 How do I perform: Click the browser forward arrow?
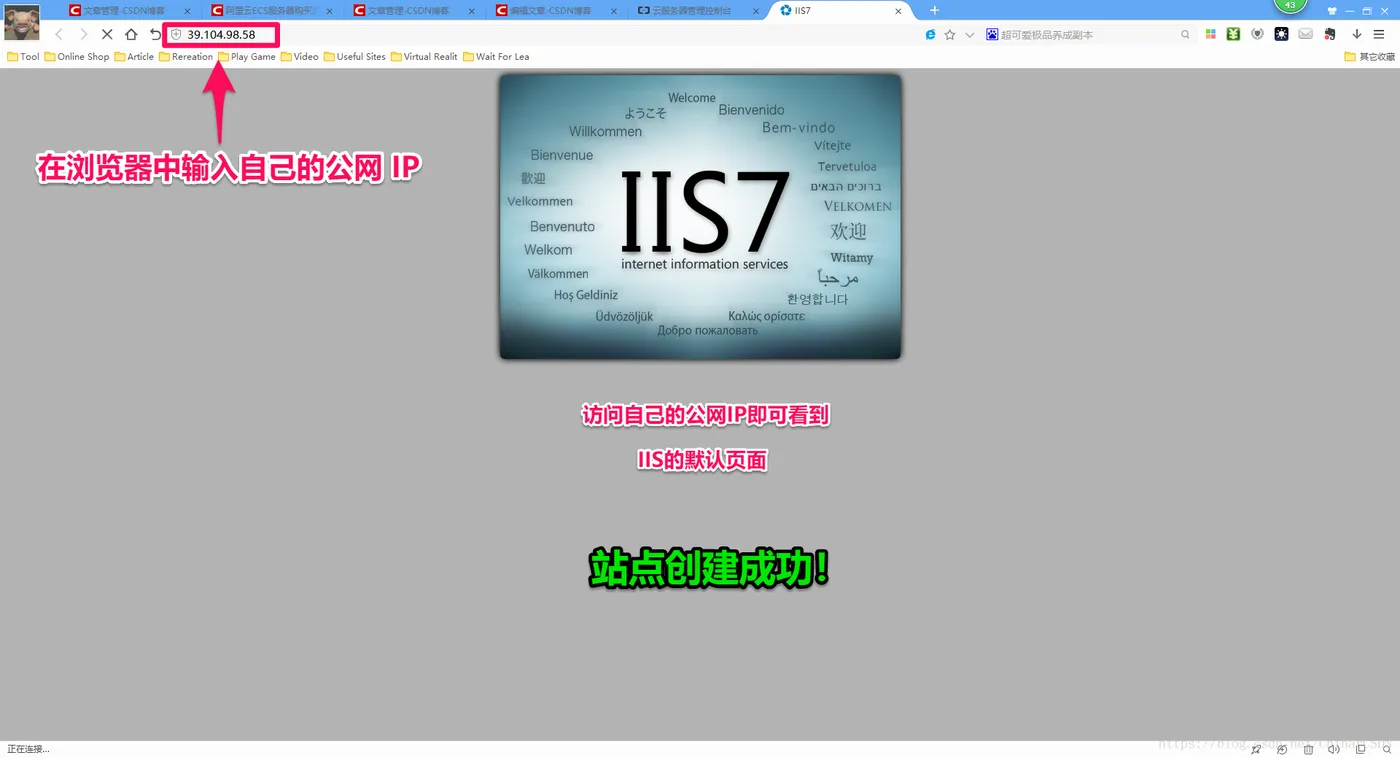(x=83, y=34)
